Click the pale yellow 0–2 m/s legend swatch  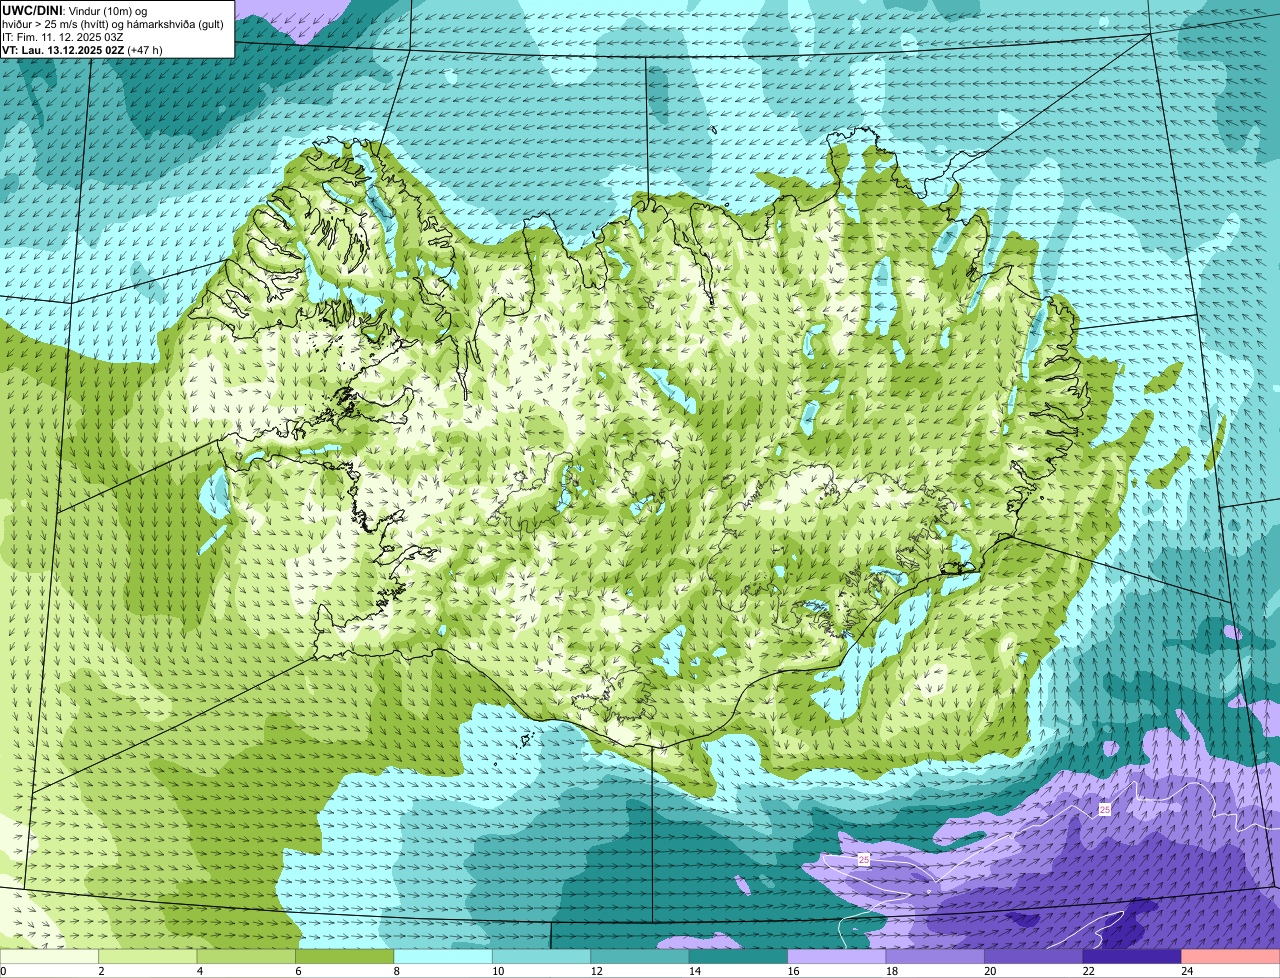tap(49, 956)
